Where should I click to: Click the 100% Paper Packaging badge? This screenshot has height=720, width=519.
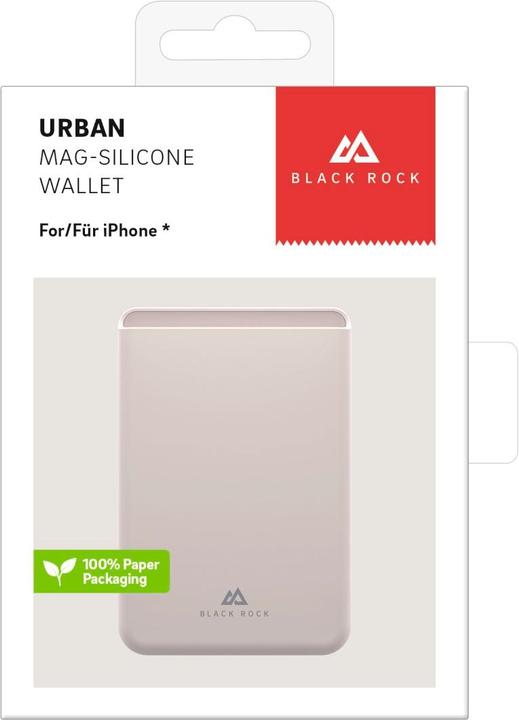coord(102,571)
